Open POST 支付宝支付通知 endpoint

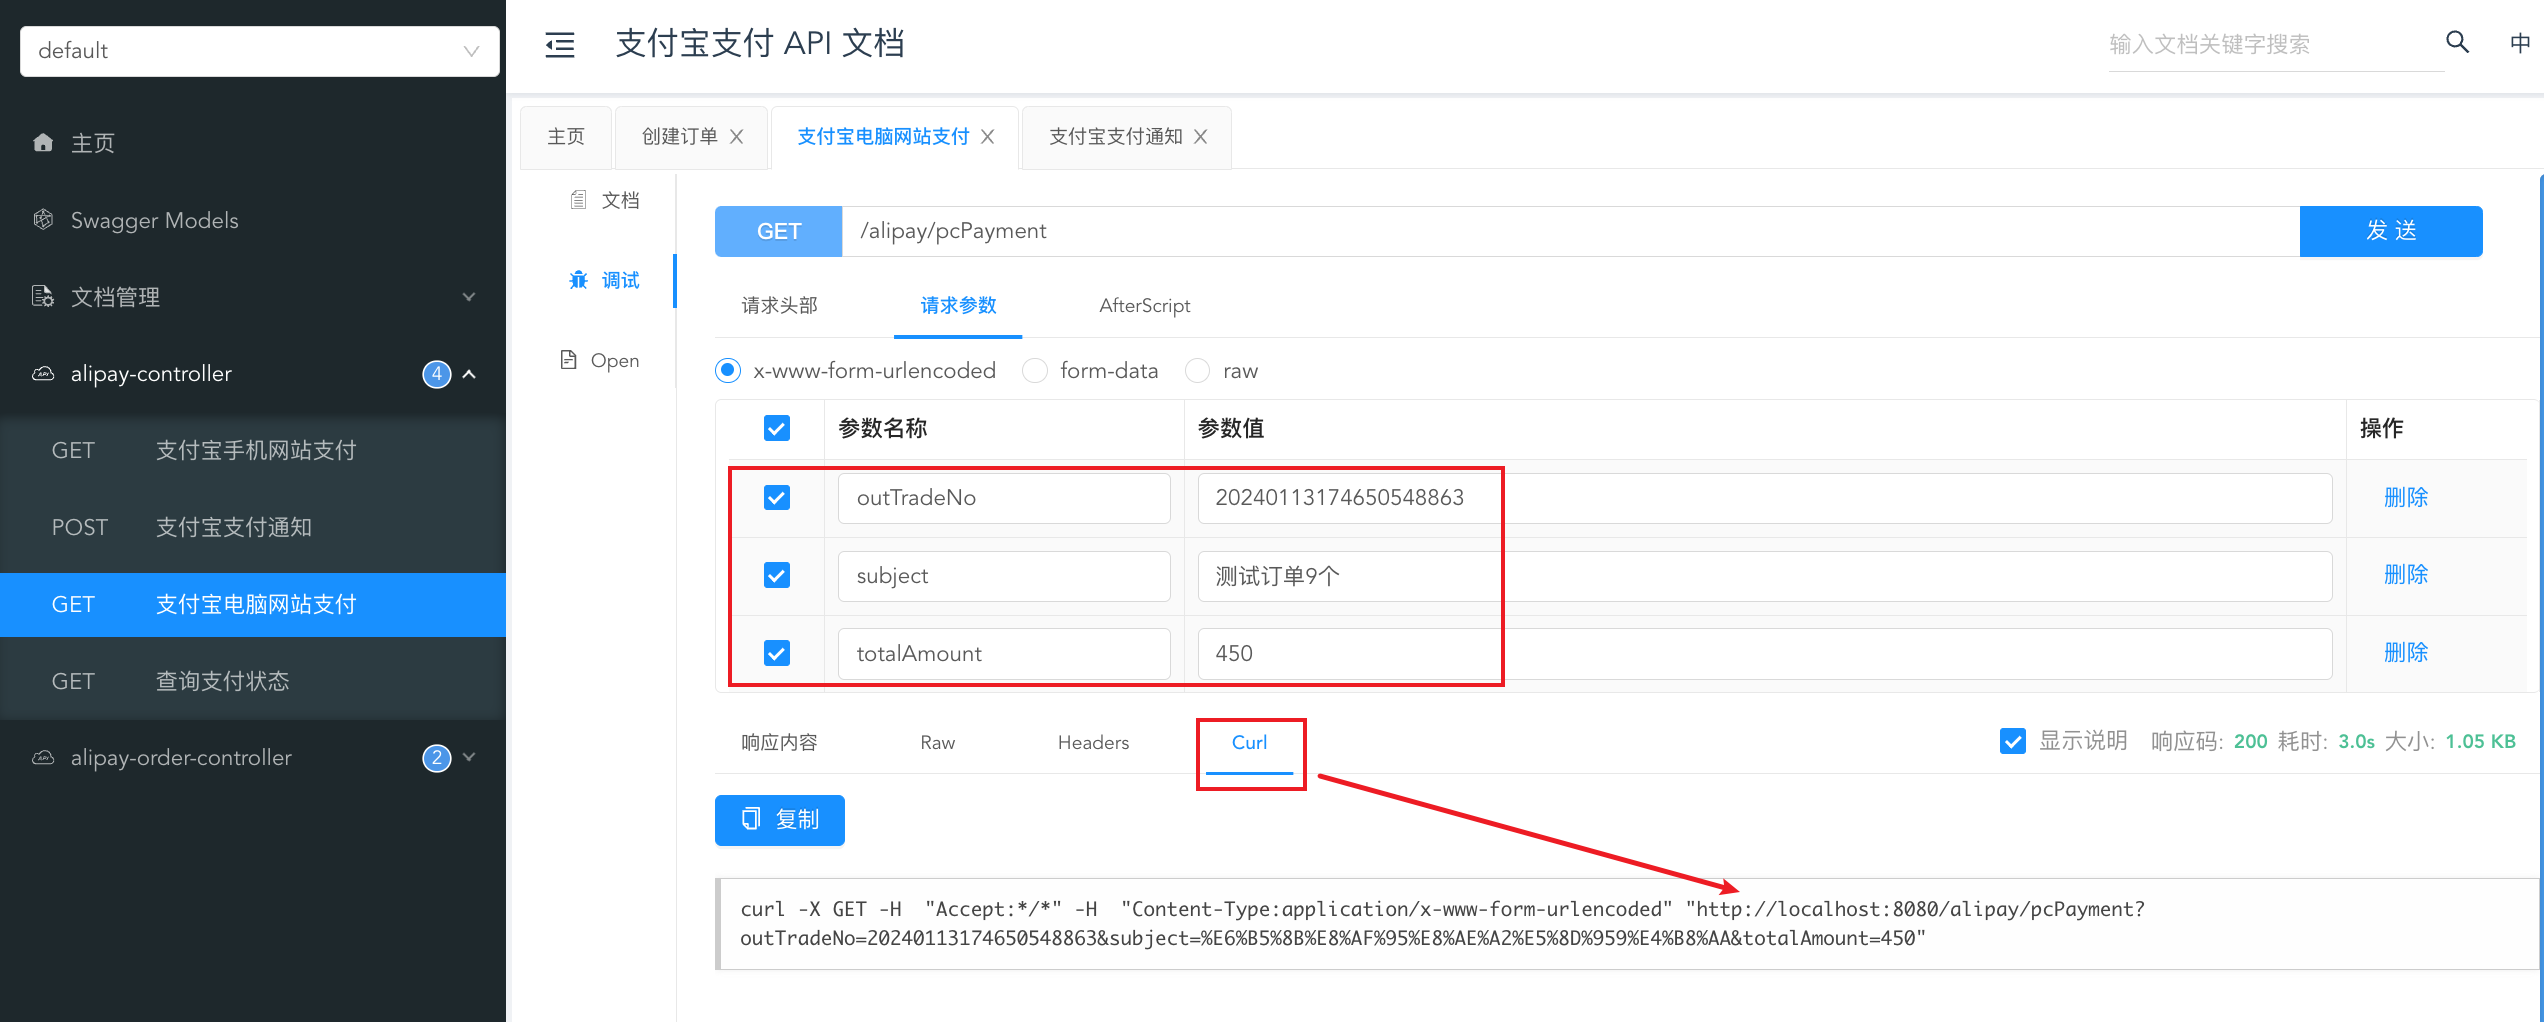(253, 528)
